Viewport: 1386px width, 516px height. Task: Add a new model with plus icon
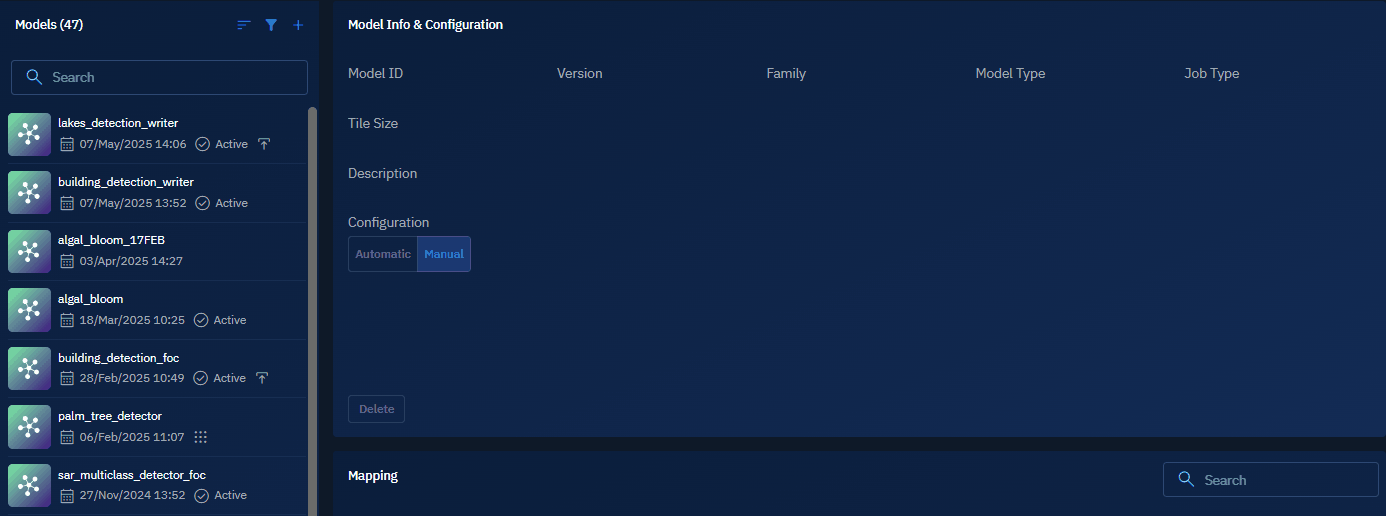pos(298,25)
